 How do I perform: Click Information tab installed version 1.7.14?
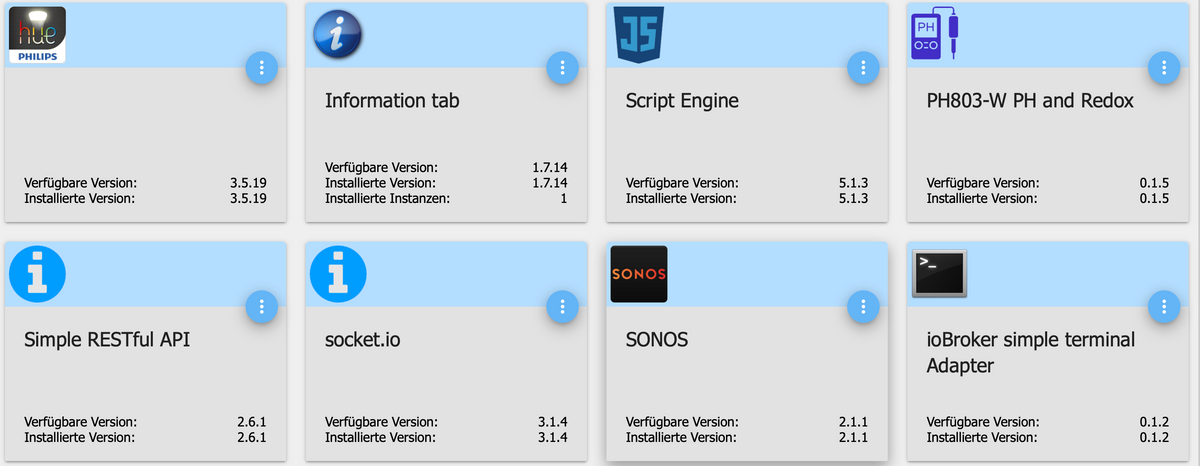pyautogui.click(x=549, y=183)
